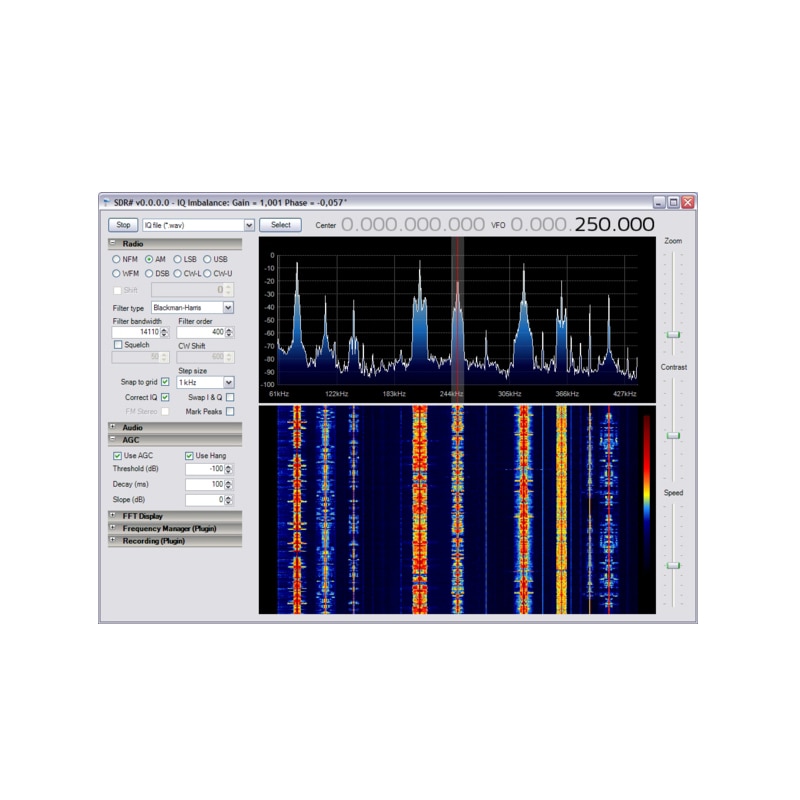Select CW-L demodulation mode

(178, 272)
